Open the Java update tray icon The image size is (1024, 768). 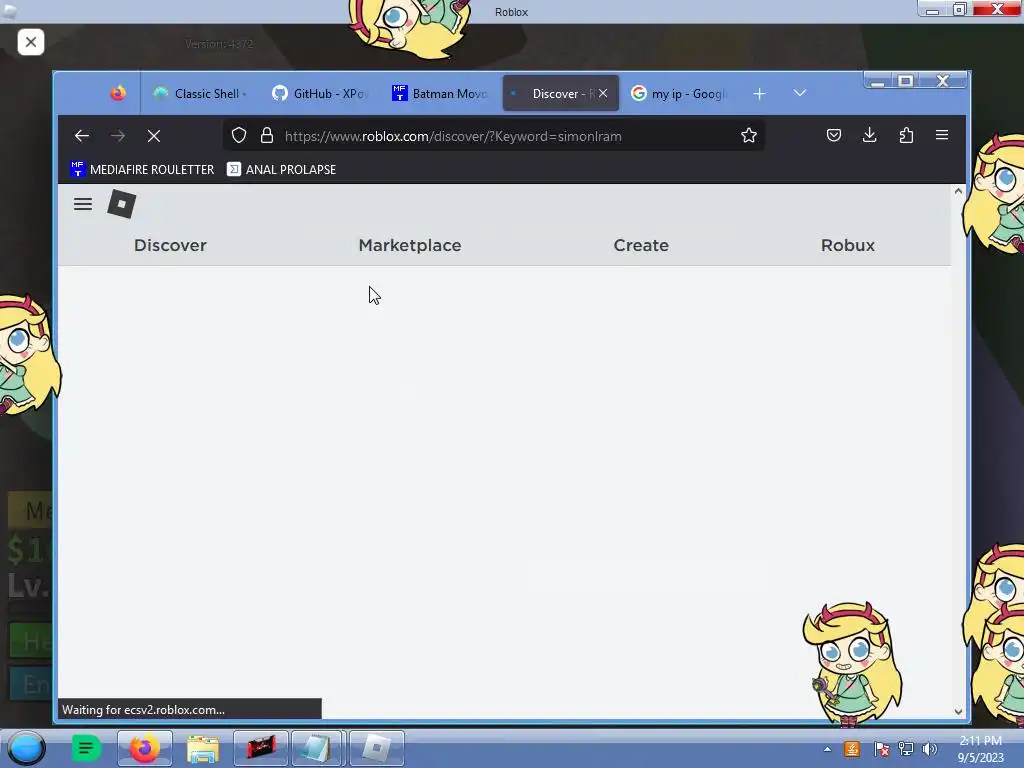(852, 749)
